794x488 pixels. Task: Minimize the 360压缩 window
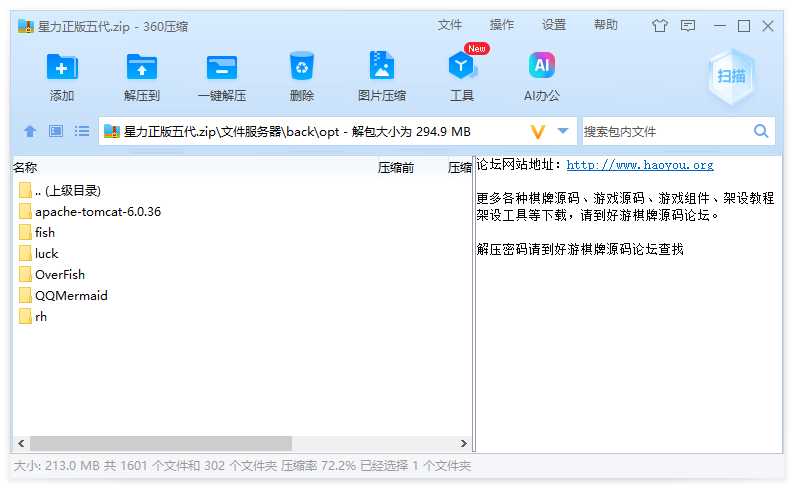(720, 25)
